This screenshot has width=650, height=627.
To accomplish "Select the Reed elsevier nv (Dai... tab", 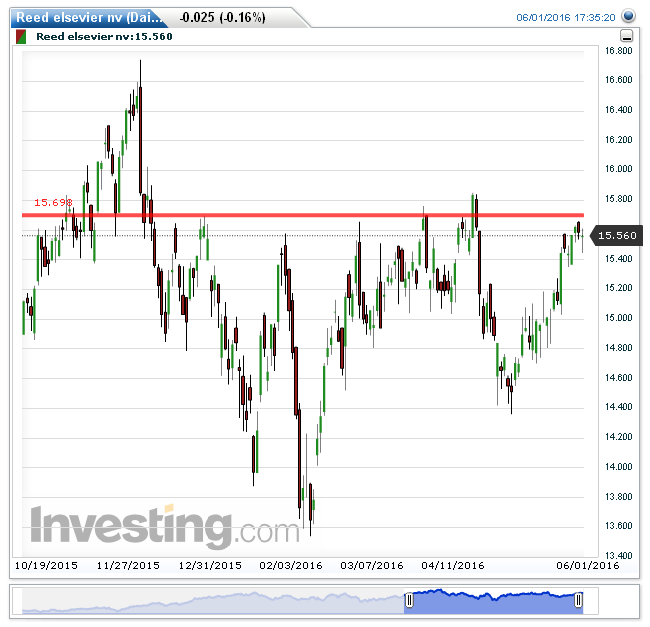I will (x=89, y=17).
